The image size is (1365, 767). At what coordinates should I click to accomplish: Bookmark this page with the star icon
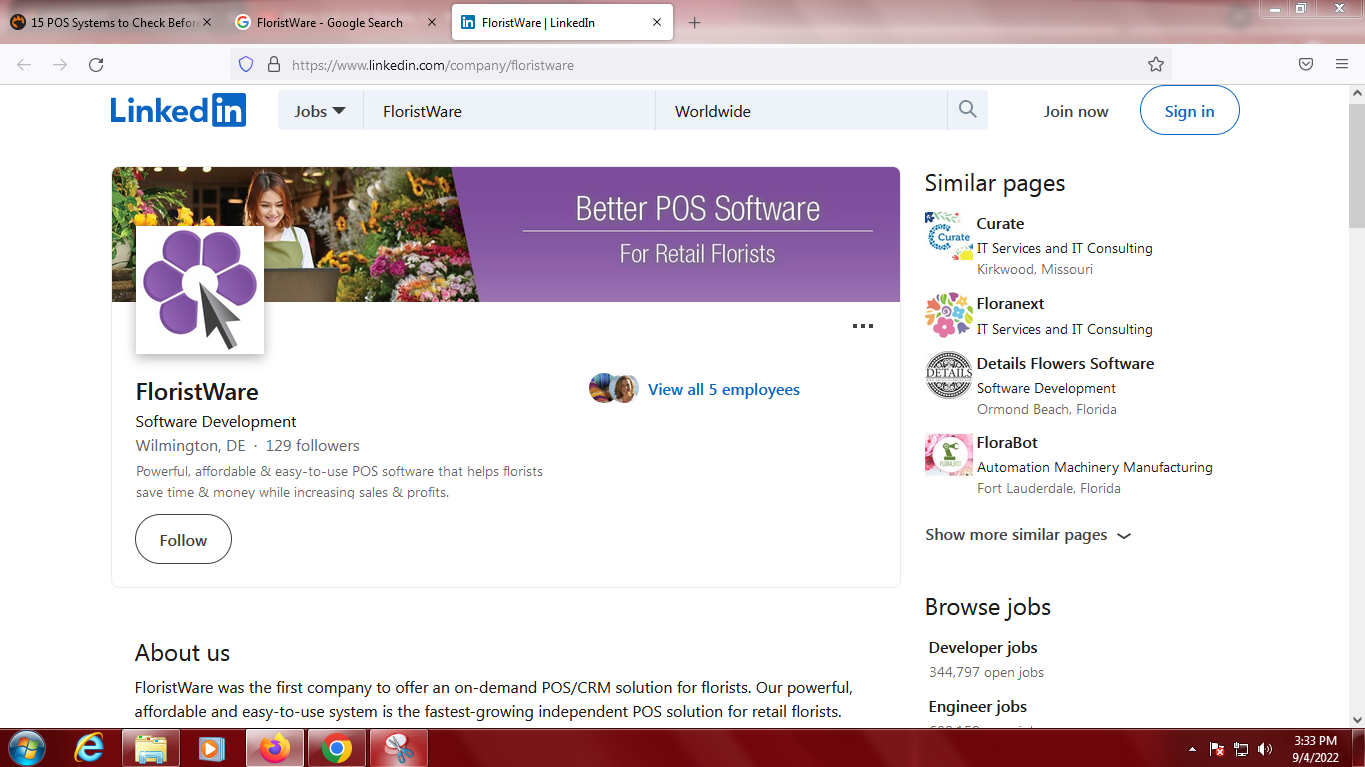(x=1156, y=64)
